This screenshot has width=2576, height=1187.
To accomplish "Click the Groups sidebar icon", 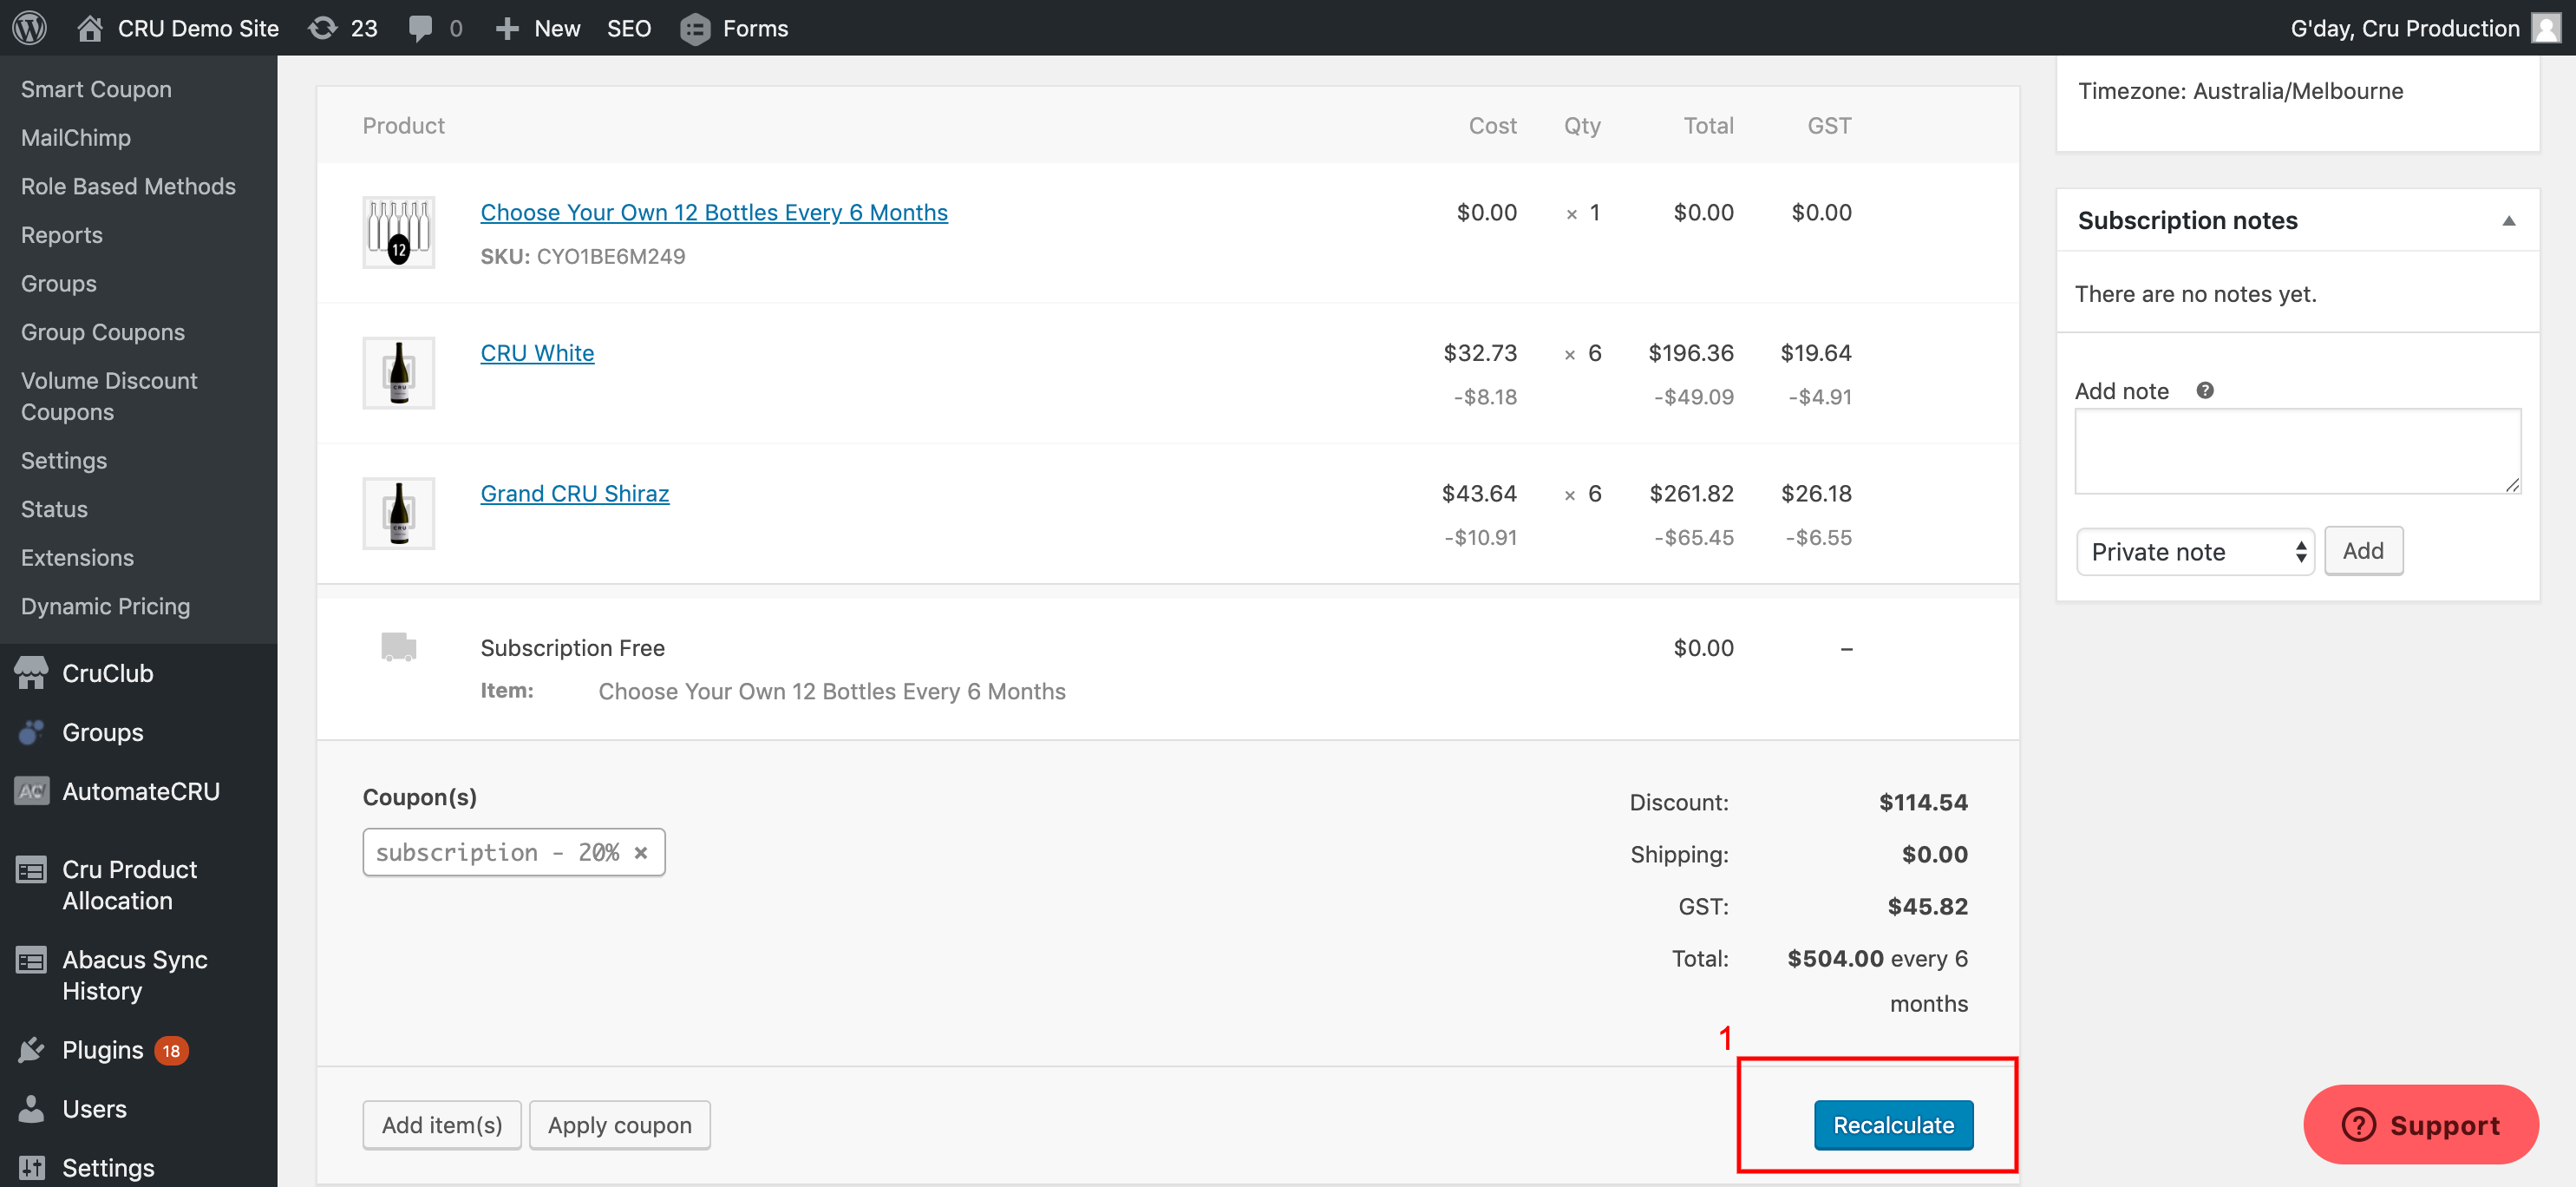I will [31, 732].
